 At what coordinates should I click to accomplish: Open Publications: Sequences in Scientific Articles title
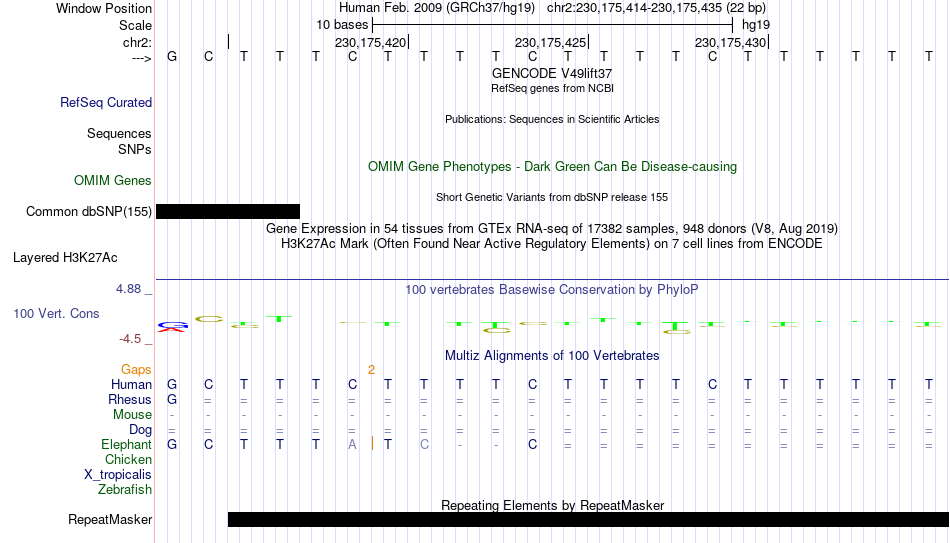click(x=552, y=119)
